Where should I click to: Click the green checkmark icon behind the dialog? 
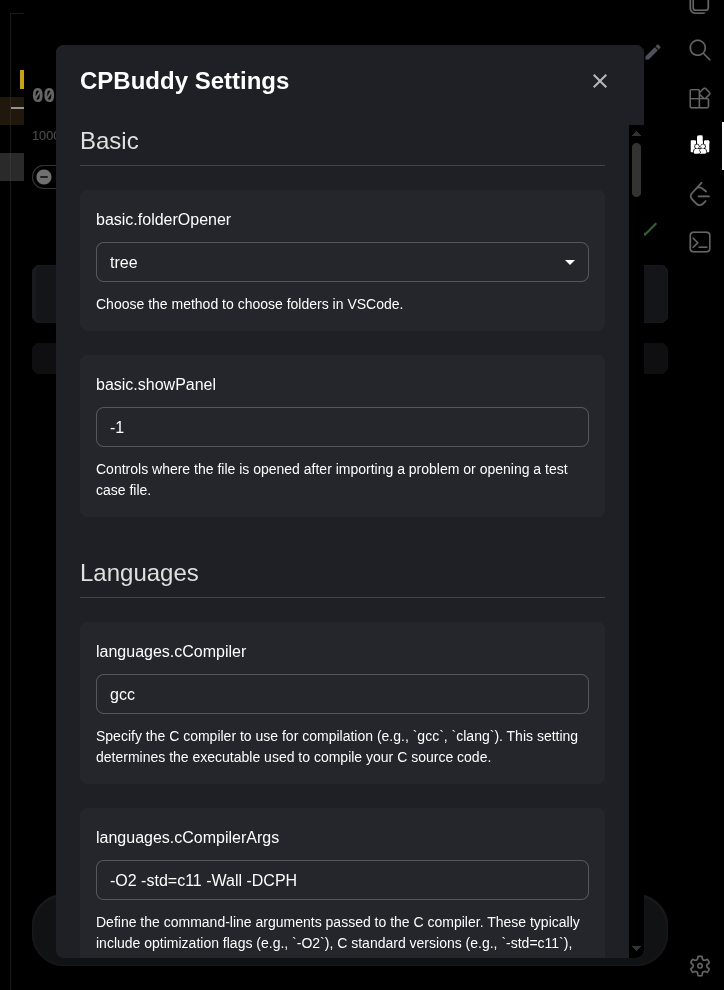650,229
